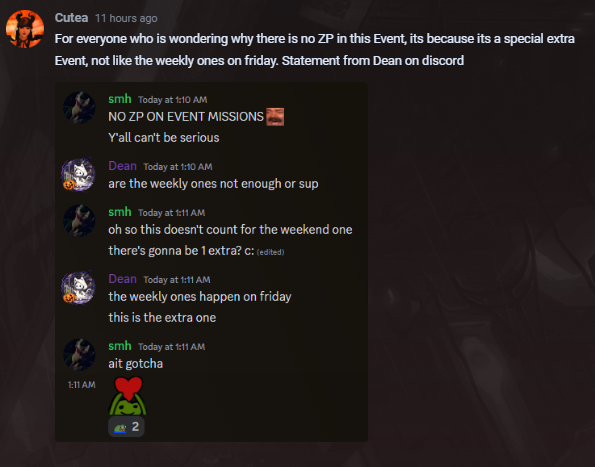Click smh's avatar on the 'oh so this' message
595x467 pixels.
point(79,220)
